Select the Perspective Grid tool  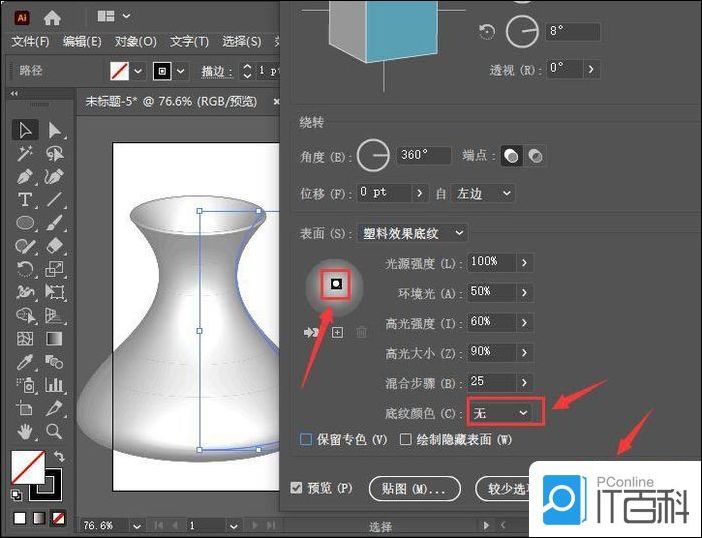[x=54, y=316]
